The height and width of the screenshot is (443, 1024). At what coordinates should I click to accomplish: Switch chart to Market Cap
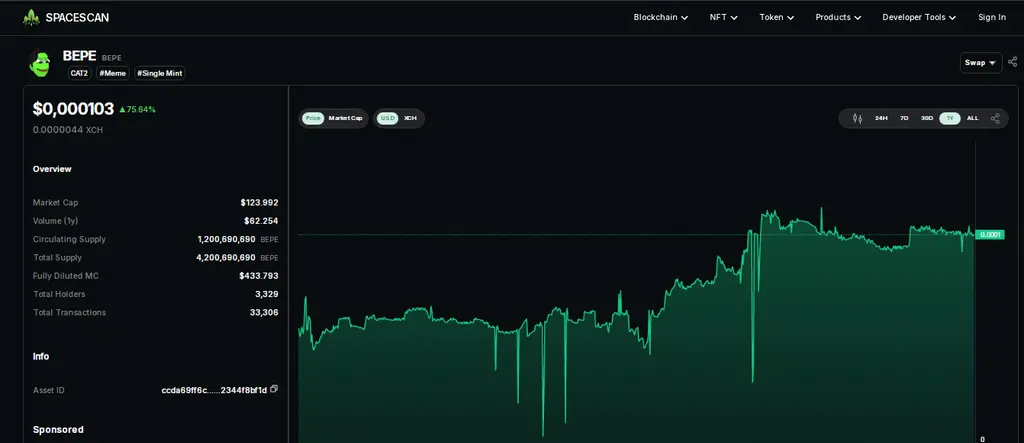345,118
